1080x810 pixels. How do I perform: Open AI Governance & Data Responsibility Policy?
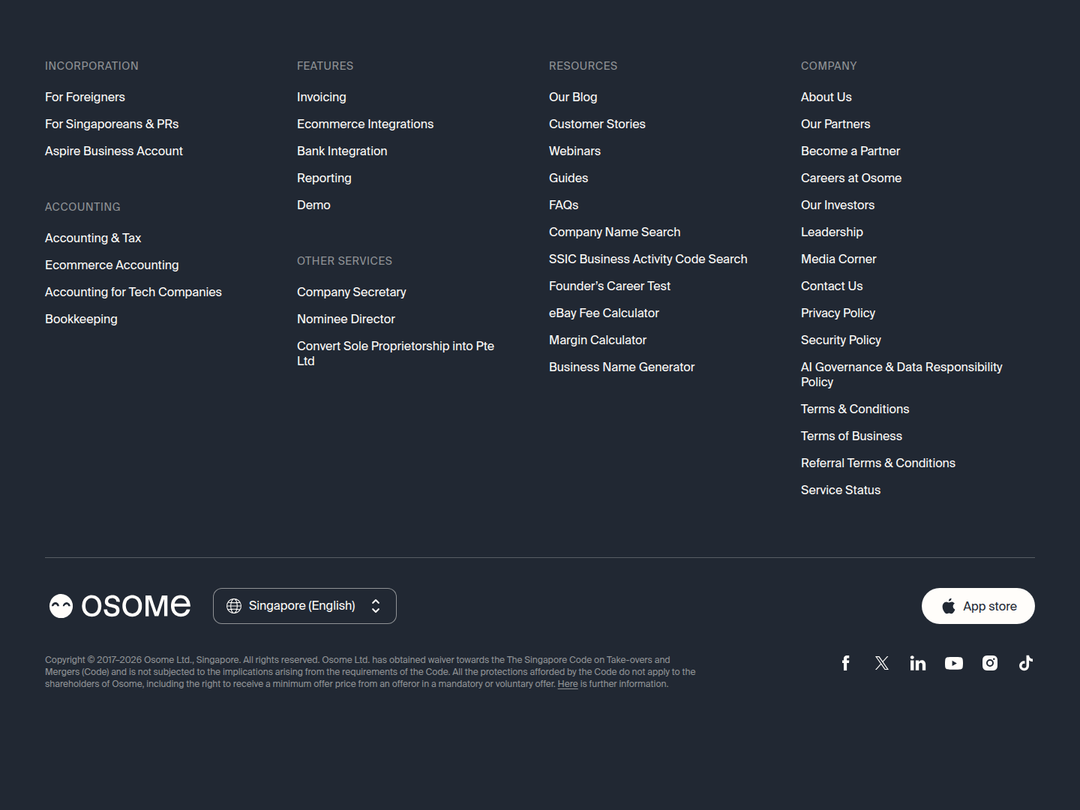click(902, 375)
